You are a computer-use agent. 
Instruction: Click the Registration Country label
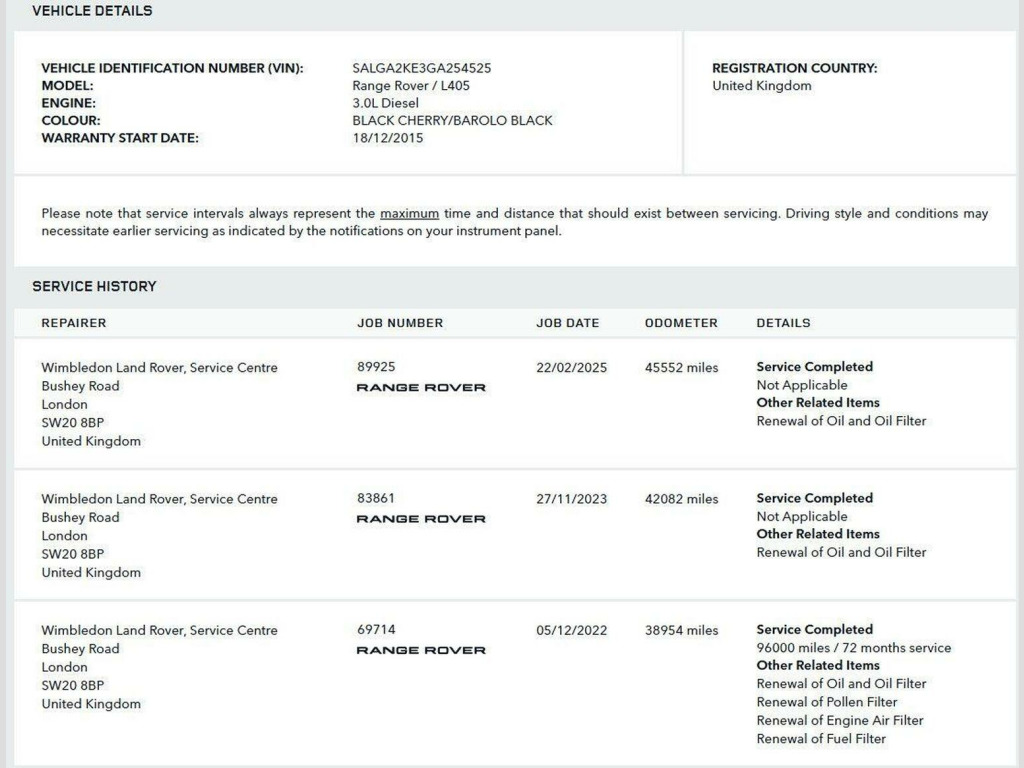(794, 68)
